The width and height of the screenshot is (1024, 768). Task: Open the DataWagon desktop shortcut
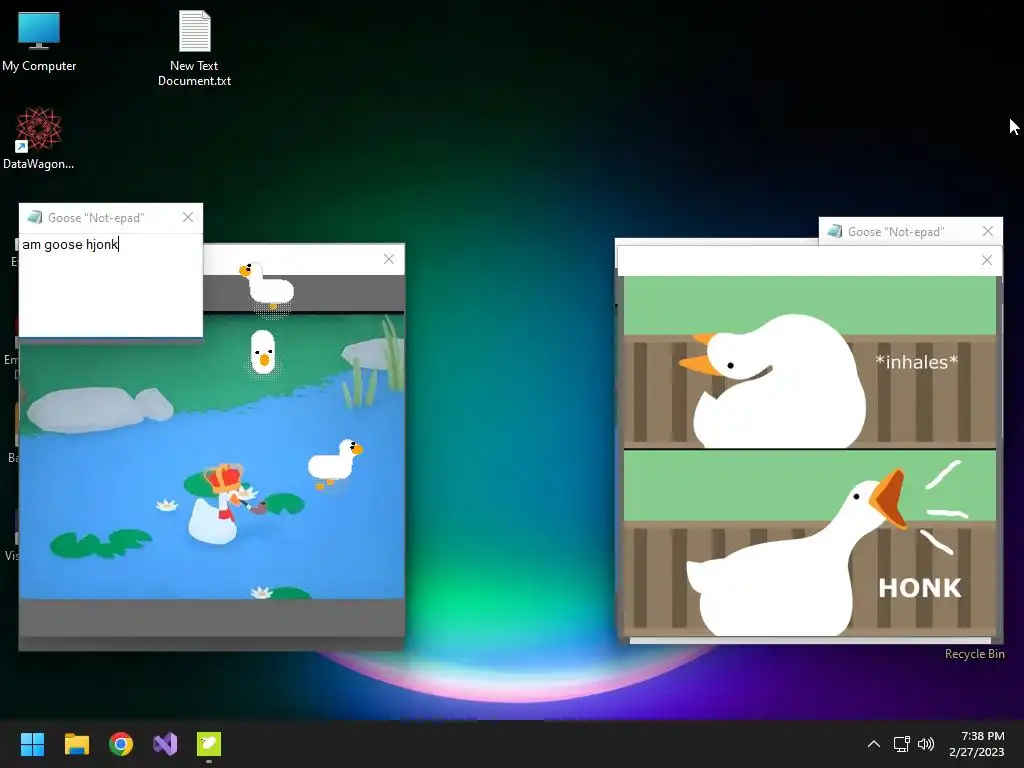coord(39,138)
